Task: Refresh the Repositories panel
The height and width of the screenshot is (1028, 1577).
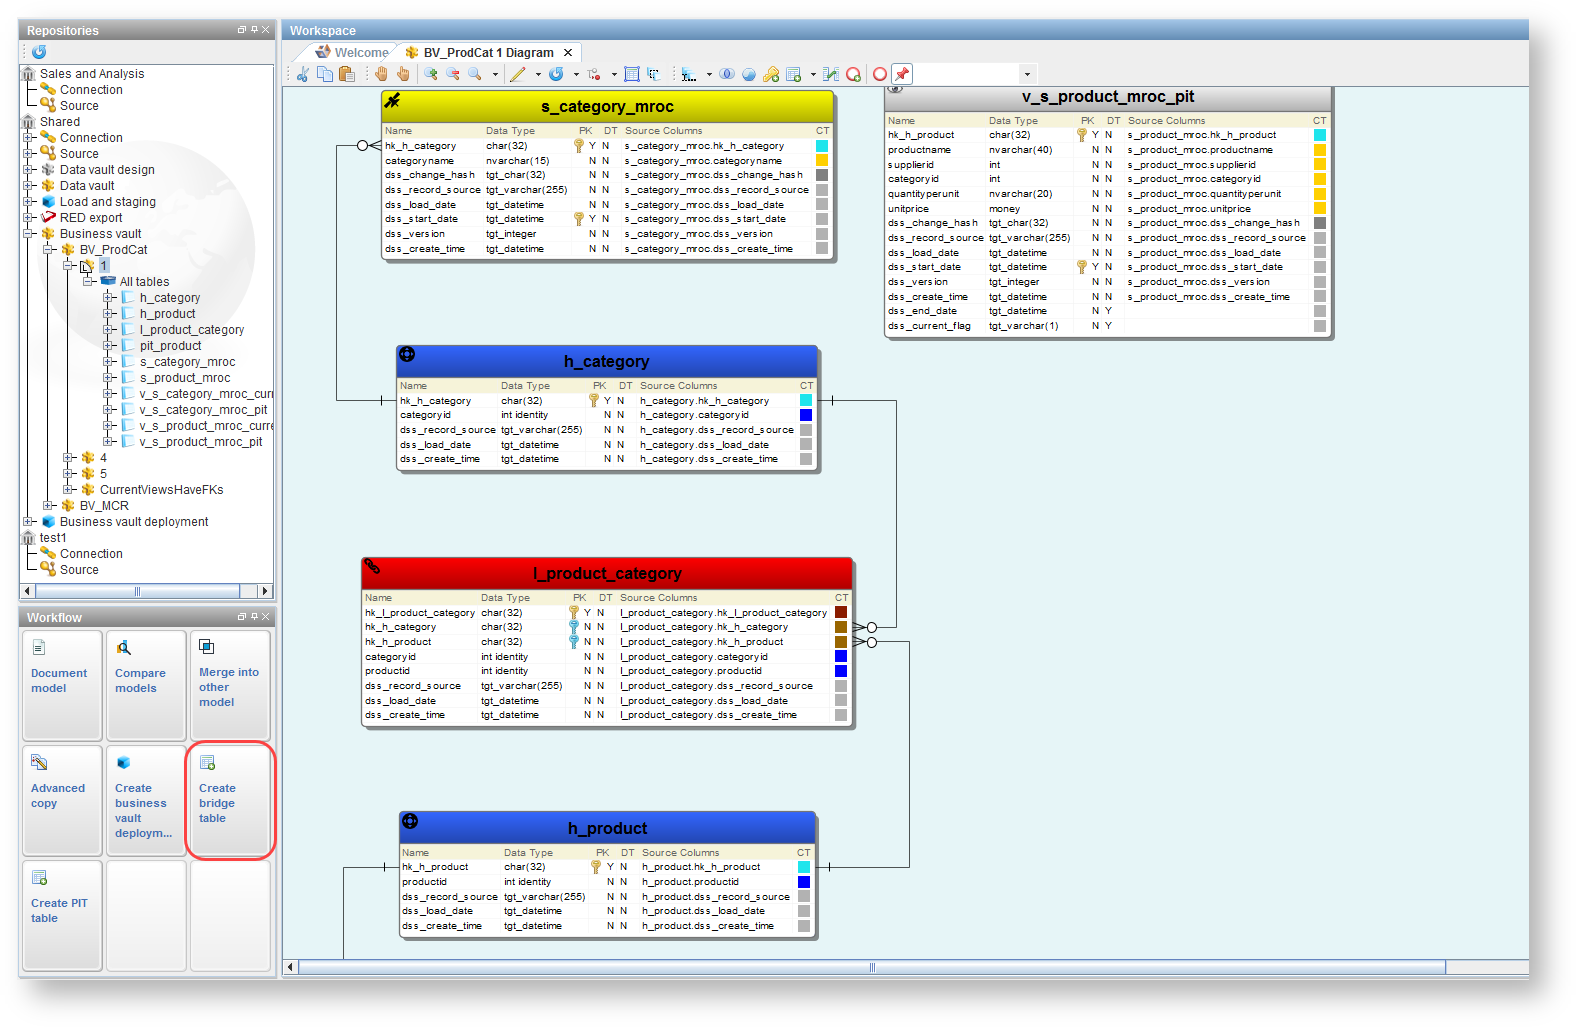Action: pyautogui.click(x=39, y=52)
